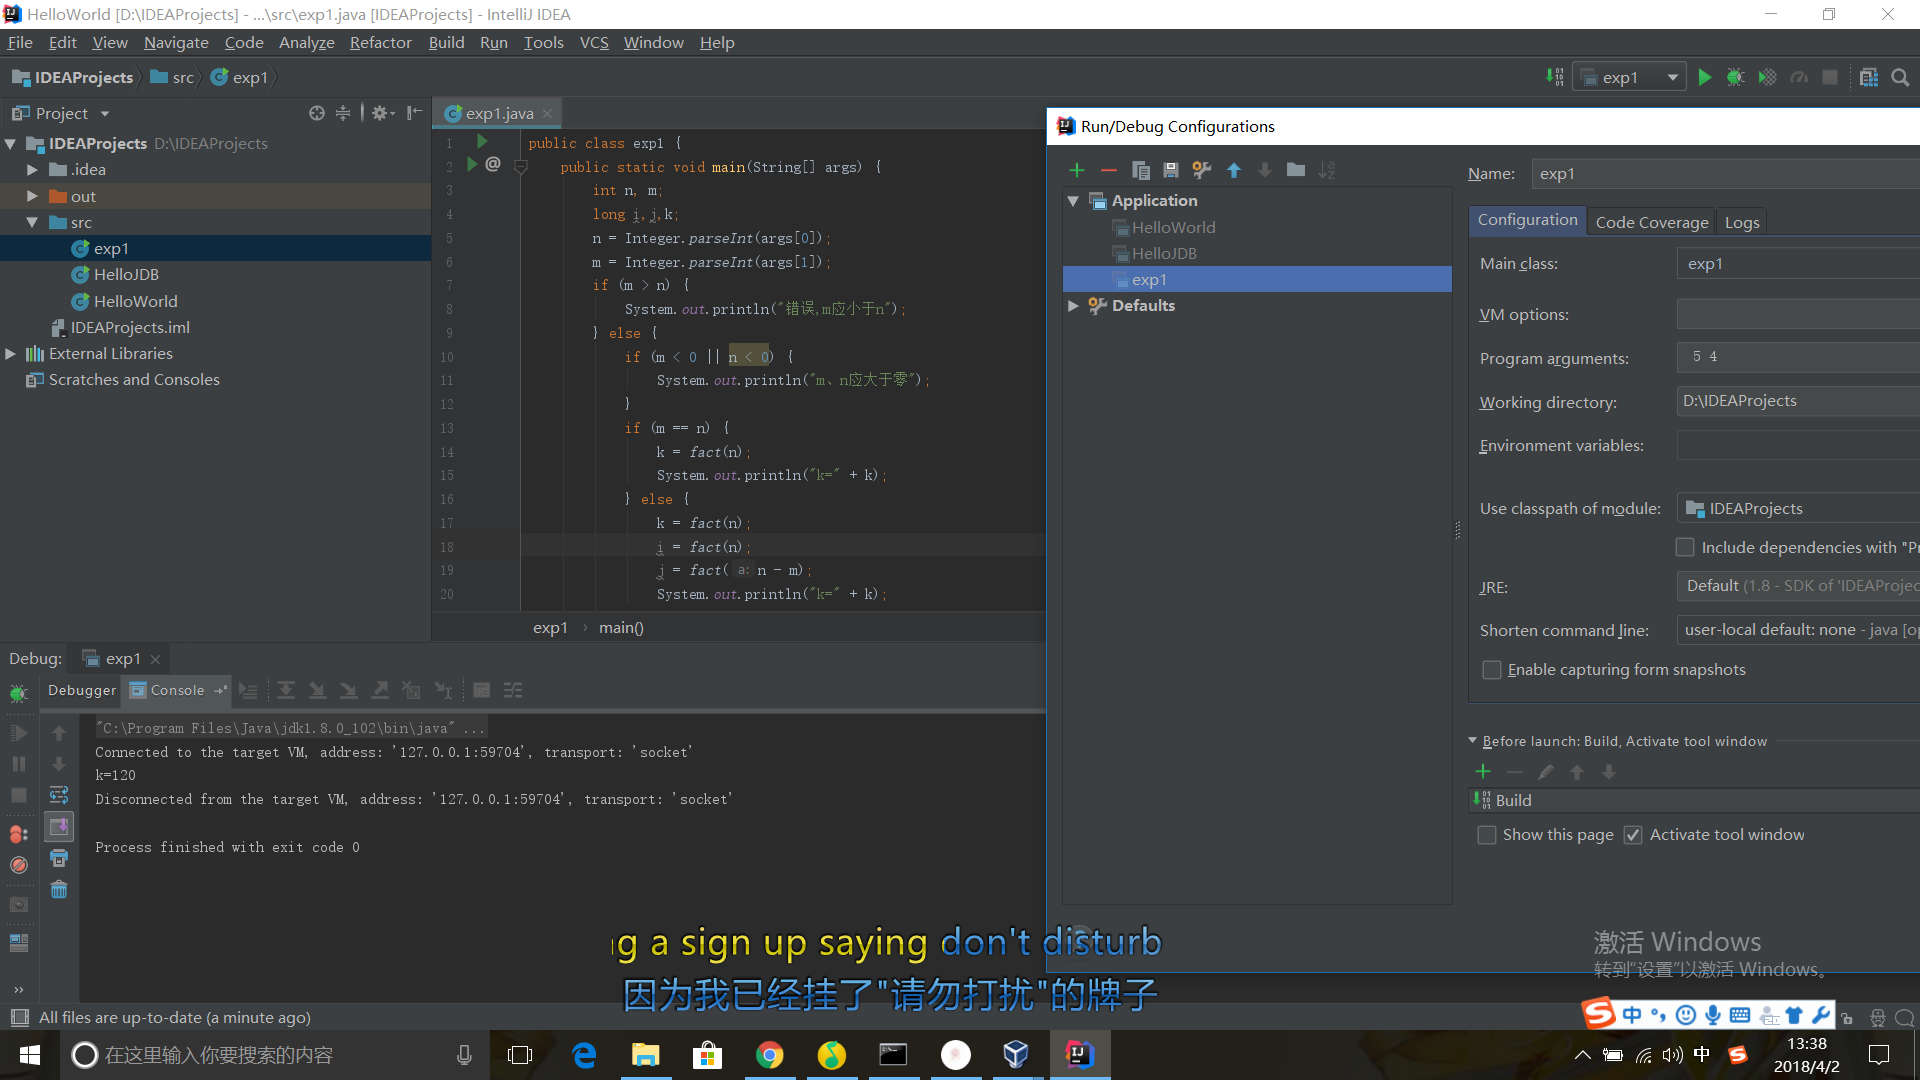
Task: Create new folder icon in configurations toolbar
Action: click(1296, 170)
